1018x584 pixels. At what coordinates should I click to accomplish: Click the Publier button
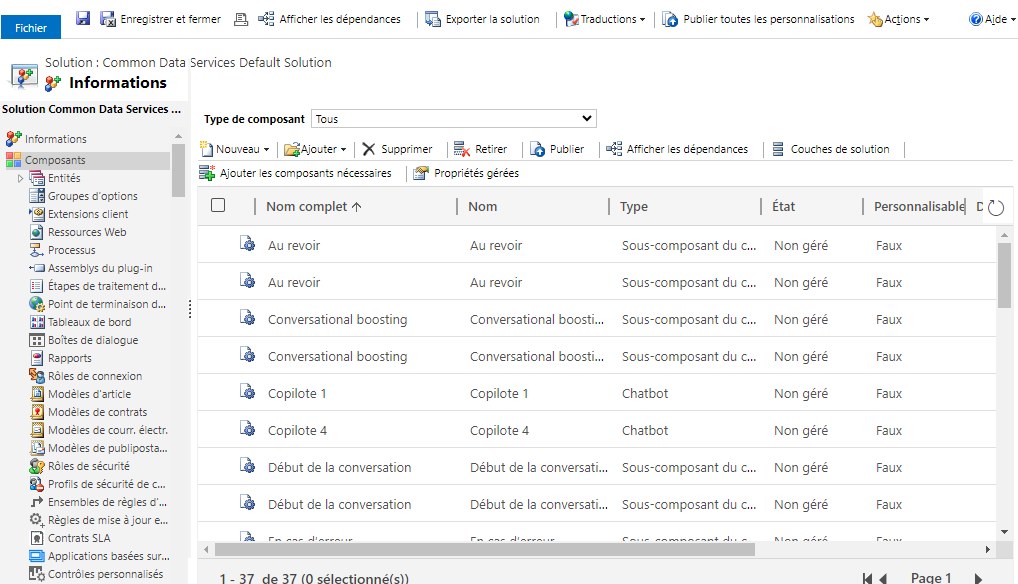click(x=557, y=149)
